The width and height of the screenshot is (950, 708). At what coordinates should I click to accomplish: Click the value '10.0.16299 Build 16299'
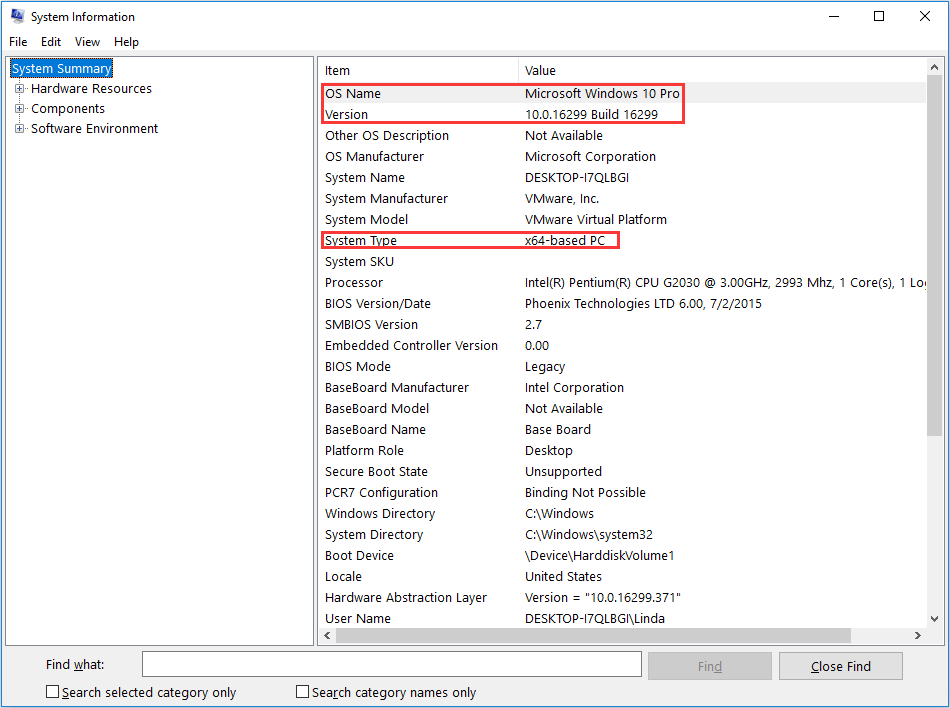pos(591,114)
